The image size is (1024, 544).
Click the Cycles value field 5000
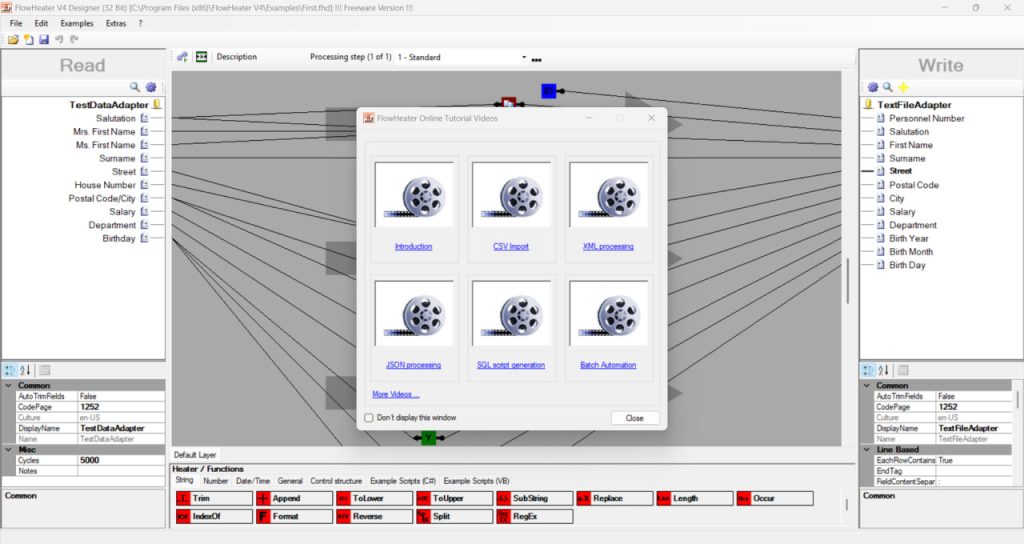coord(121,460)
